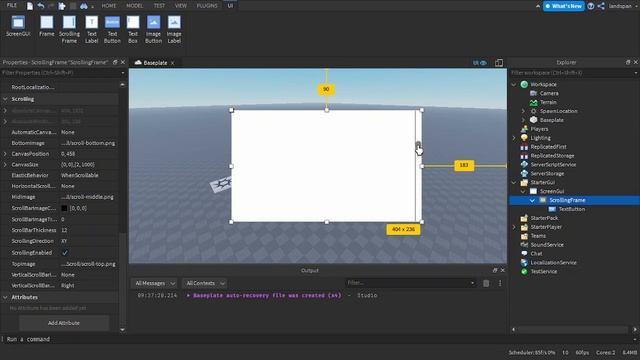Click the Add Attribute button
Screen dimensions: 640x360
click(64, 323)
